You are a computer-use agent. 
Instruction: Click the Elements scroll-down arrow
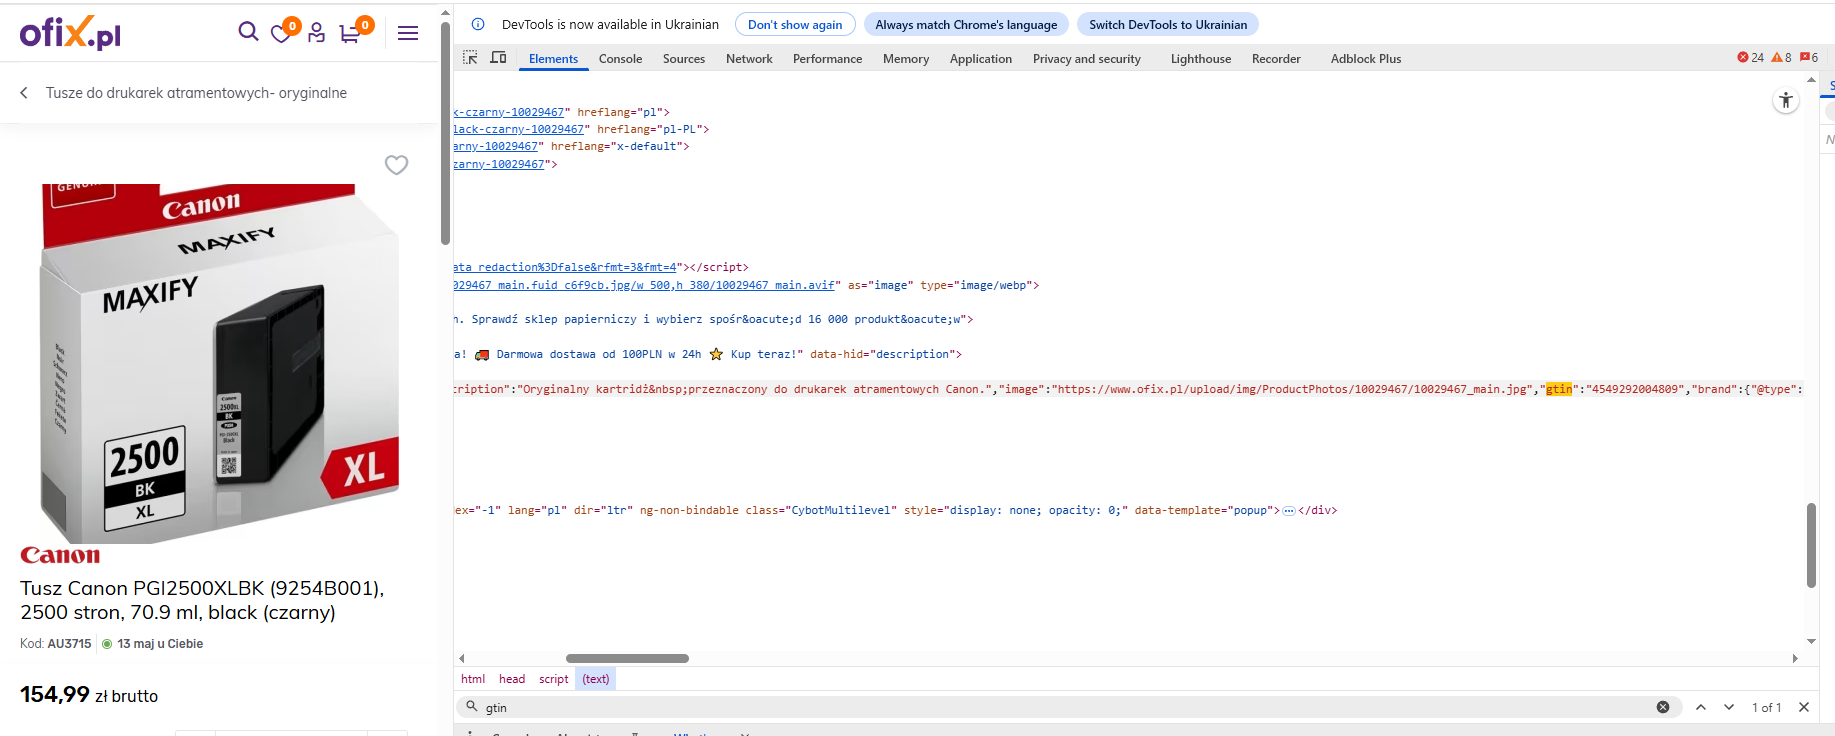pos(1811,641)
